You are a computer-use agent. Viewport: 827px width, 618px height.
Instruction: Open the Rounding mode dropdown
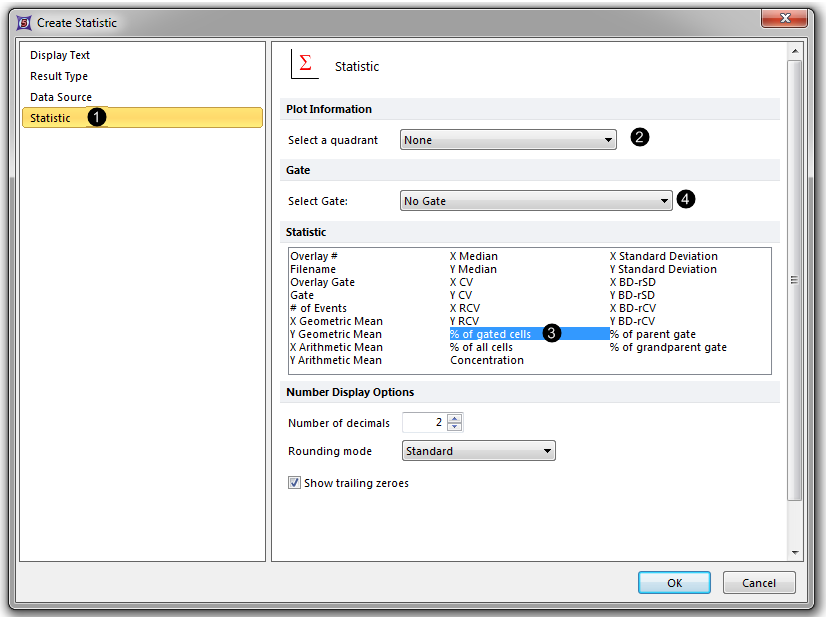coord(478,451)
